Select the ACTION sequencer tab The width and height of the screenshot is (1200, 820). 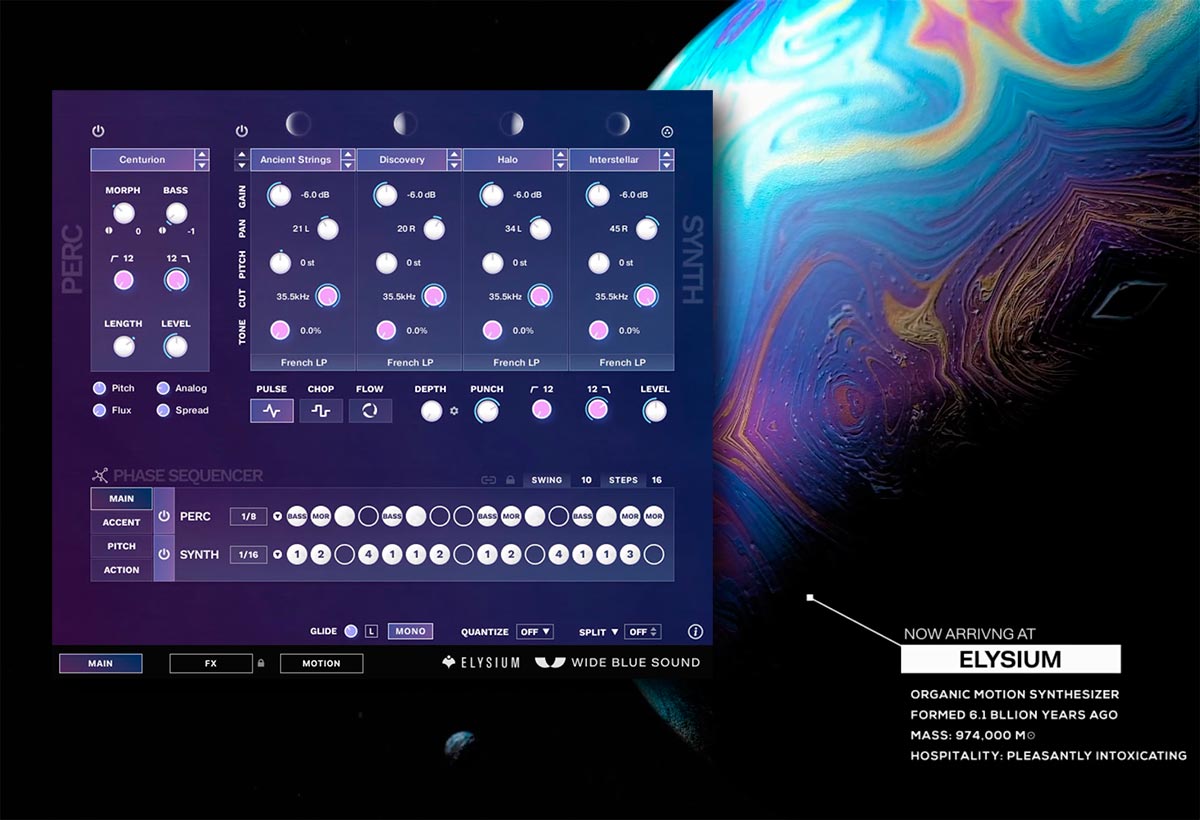tap(121, 570)
